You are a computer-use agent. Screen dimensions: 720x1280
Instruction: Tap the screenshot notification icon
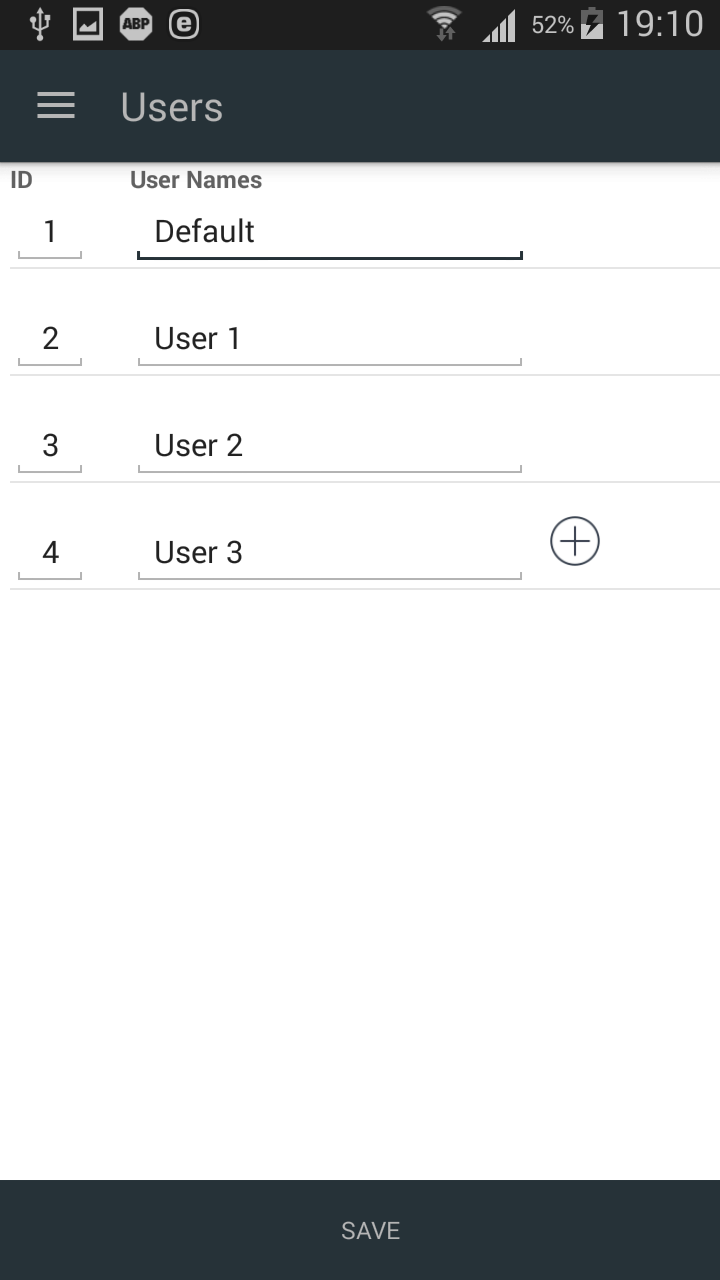[87, 24]
